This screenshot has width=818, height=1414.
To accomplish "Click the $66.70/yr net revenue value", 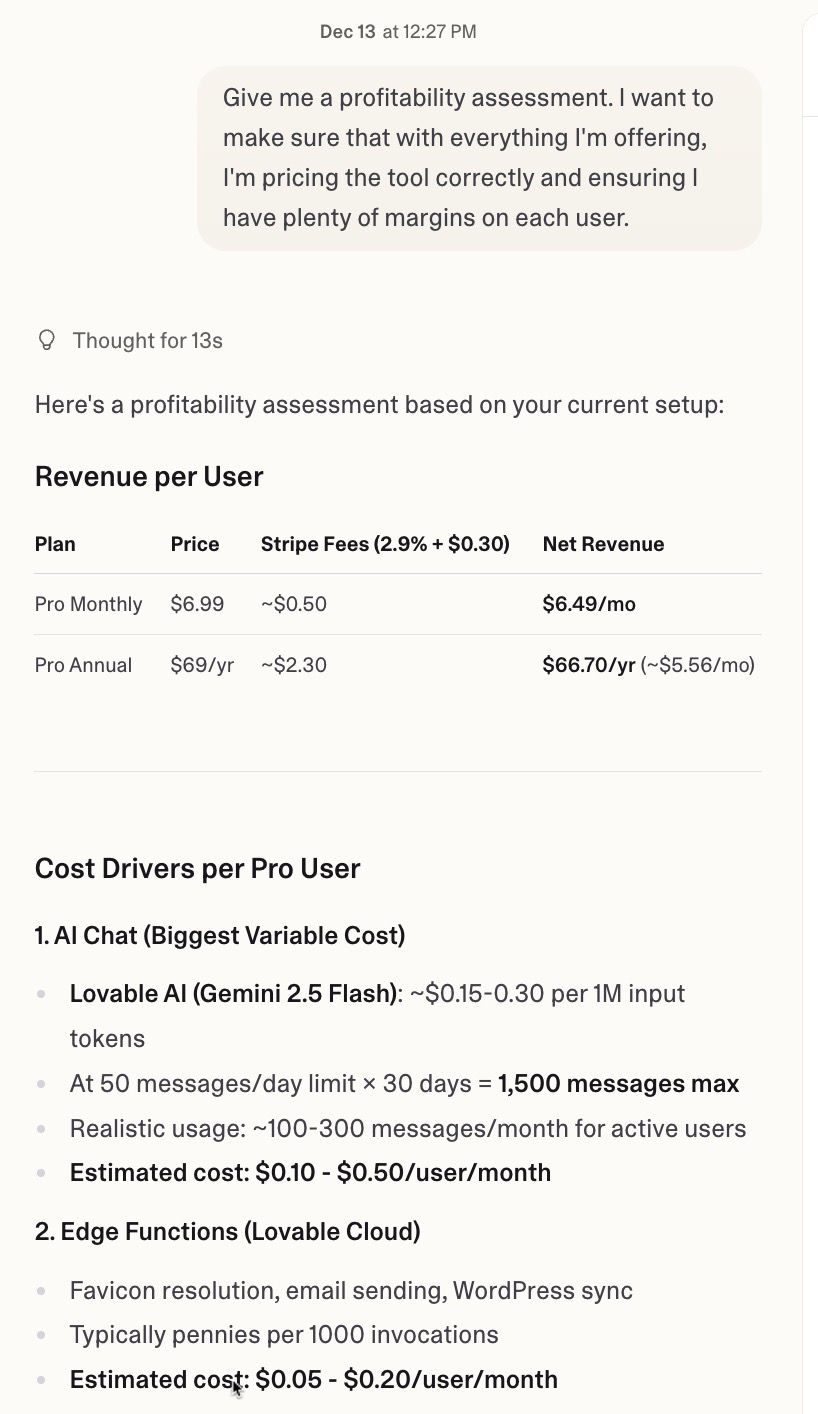I will (x=589, y=665).
